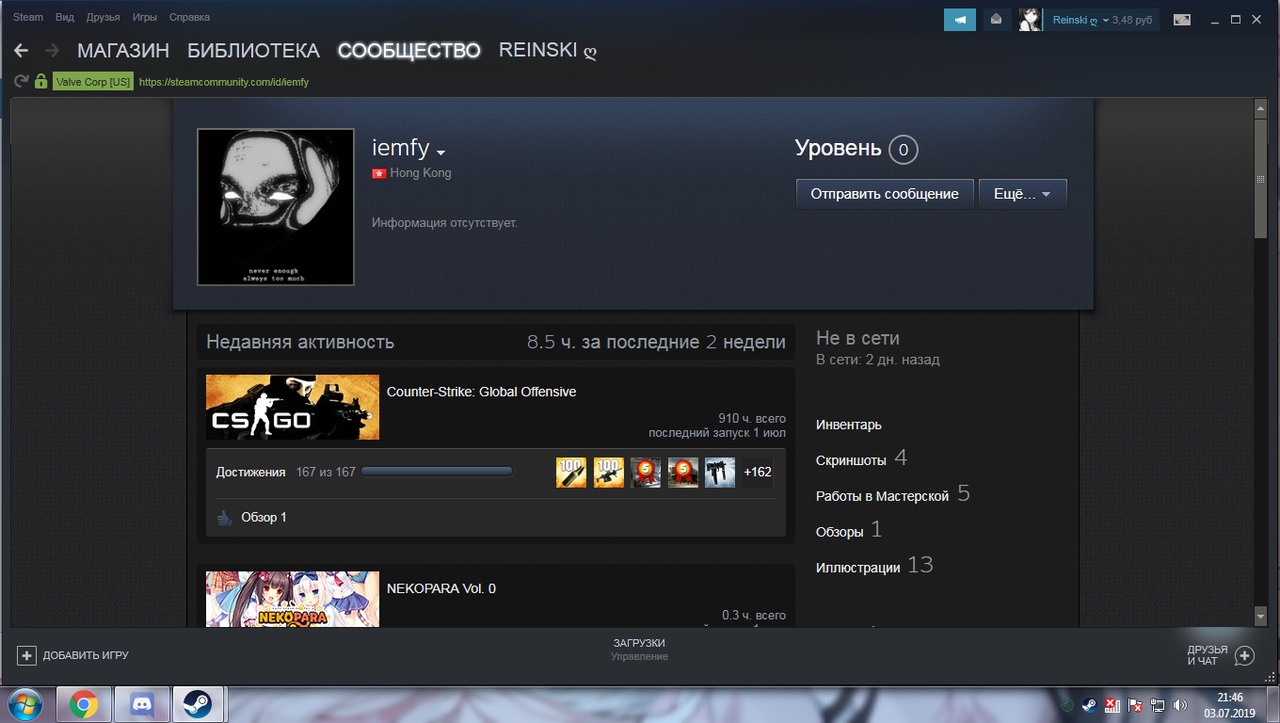This screenshot has width=1280, height=723.
Task: Open the Counter-Strike: Global Offensive title link
Action: [481, 392]
